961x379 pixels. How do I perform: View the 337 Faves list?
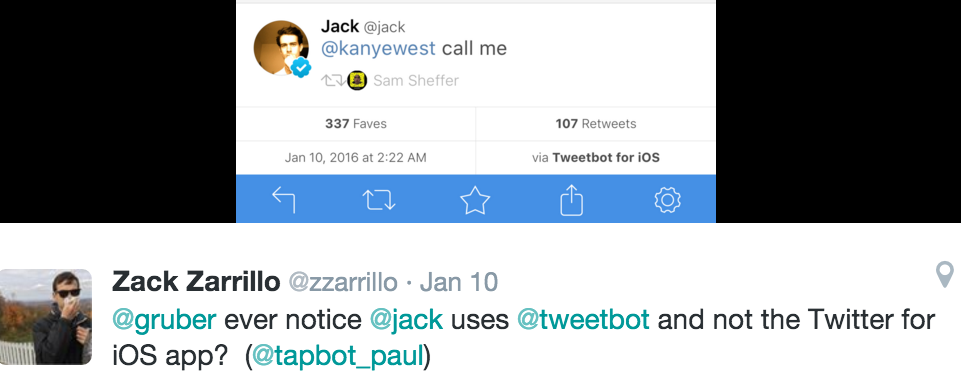(x=356, y=124)
